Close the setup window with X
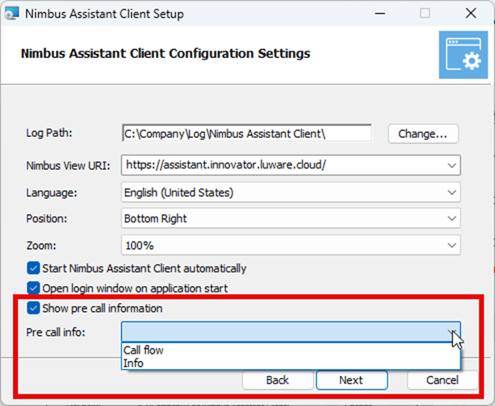Viewport: 495px width, 406px height. [x=471, y=14]
